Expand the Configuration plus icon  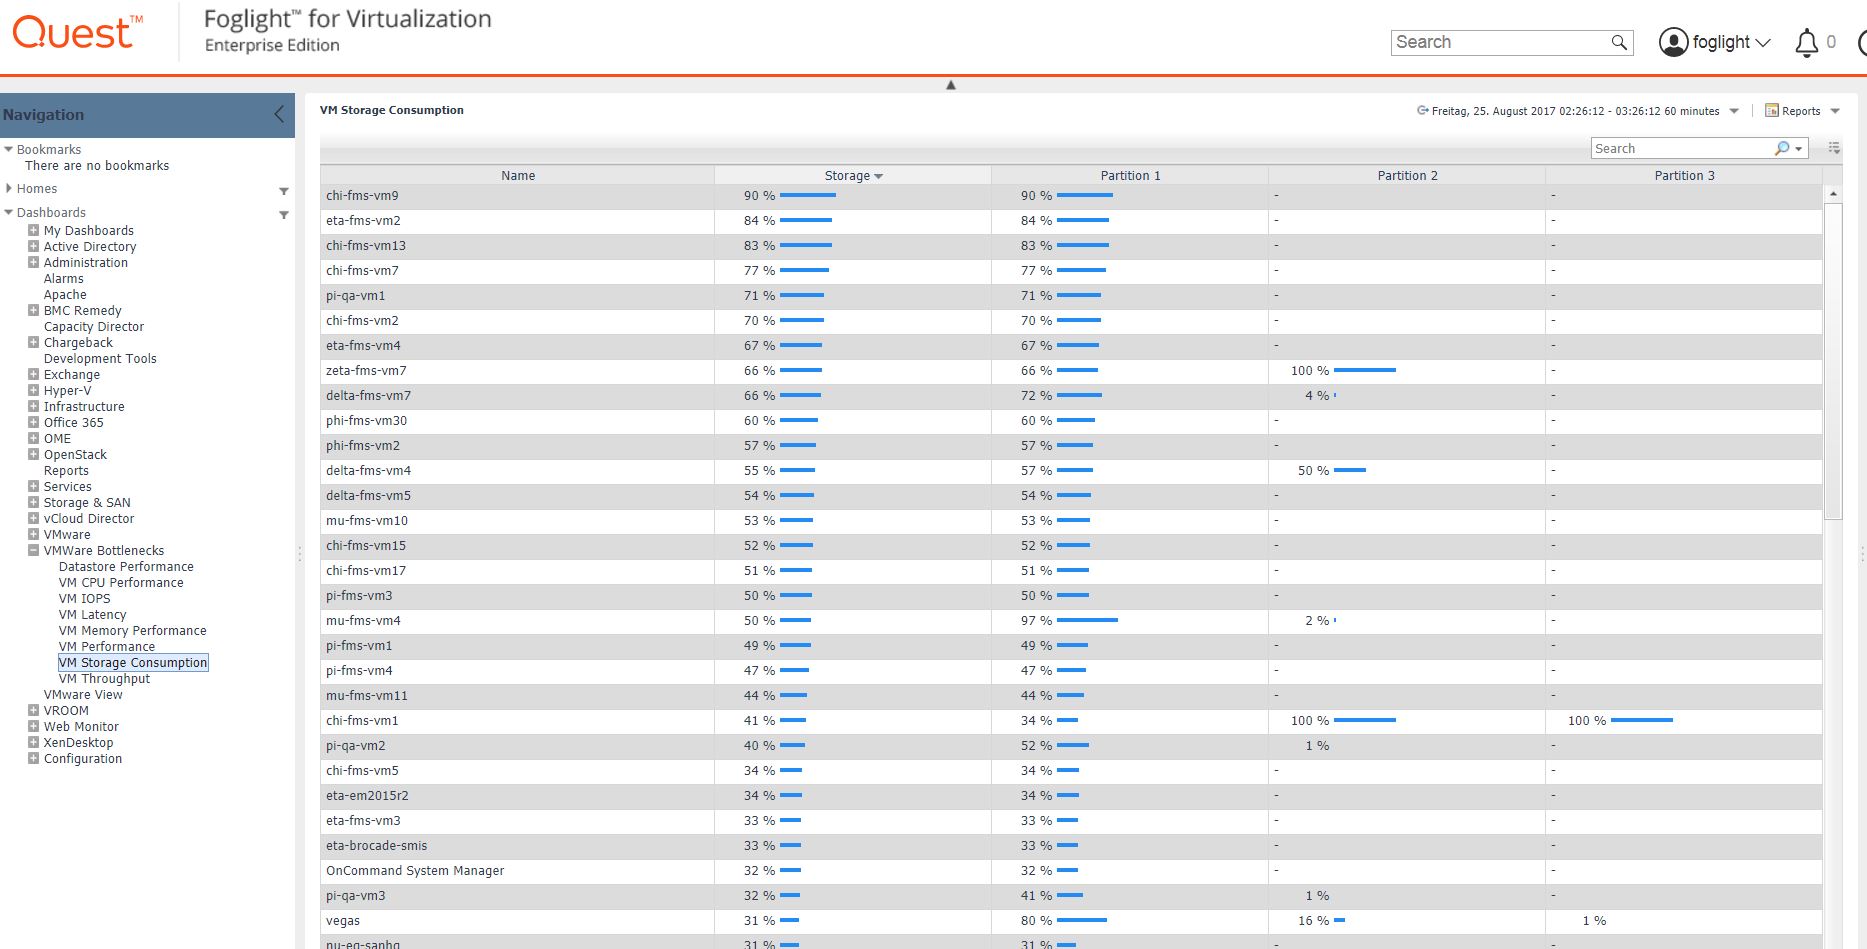33,758
